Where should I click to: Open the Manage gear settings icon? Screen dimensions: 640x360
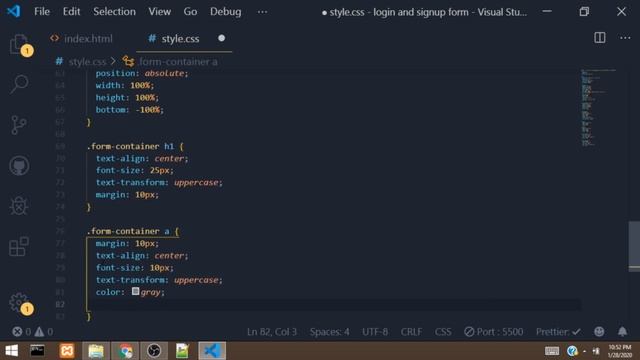pyautogui.click(x=19, y=303)
